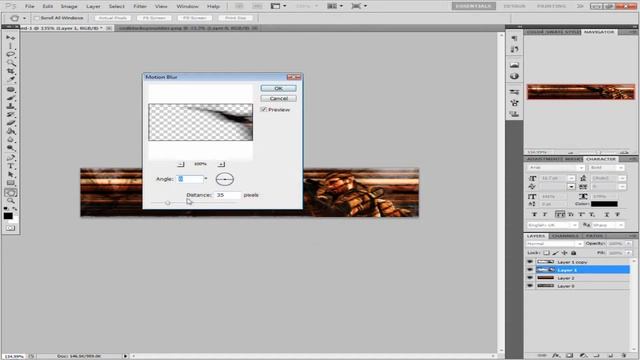This screenshot has width=640, height=360.
Task: Toggle the Preview checkbox in Motion Blur
Action: point(264,109)
